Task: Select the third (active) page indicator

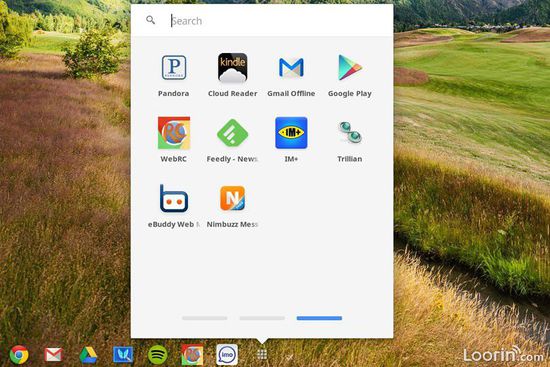Action: (x=319, y=318)
